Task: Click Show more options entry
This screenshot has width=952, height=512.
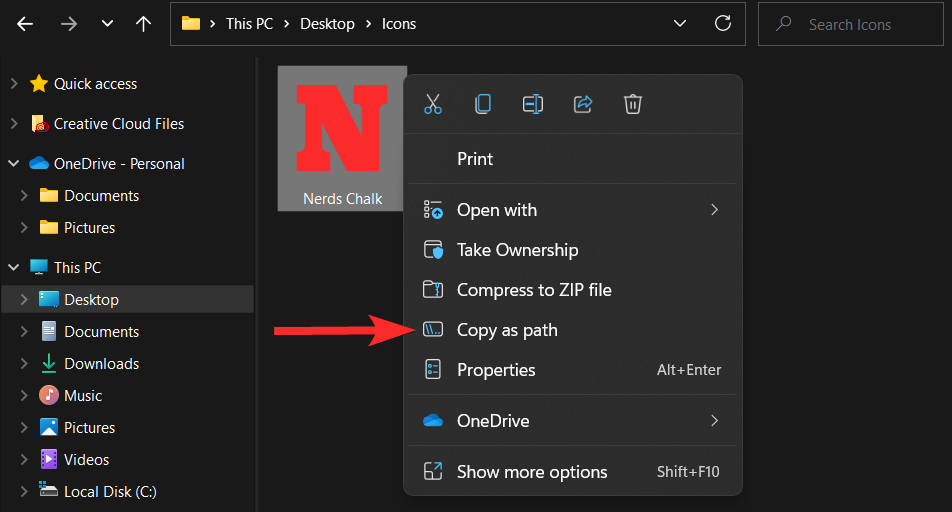Action: tap(532, 472)
